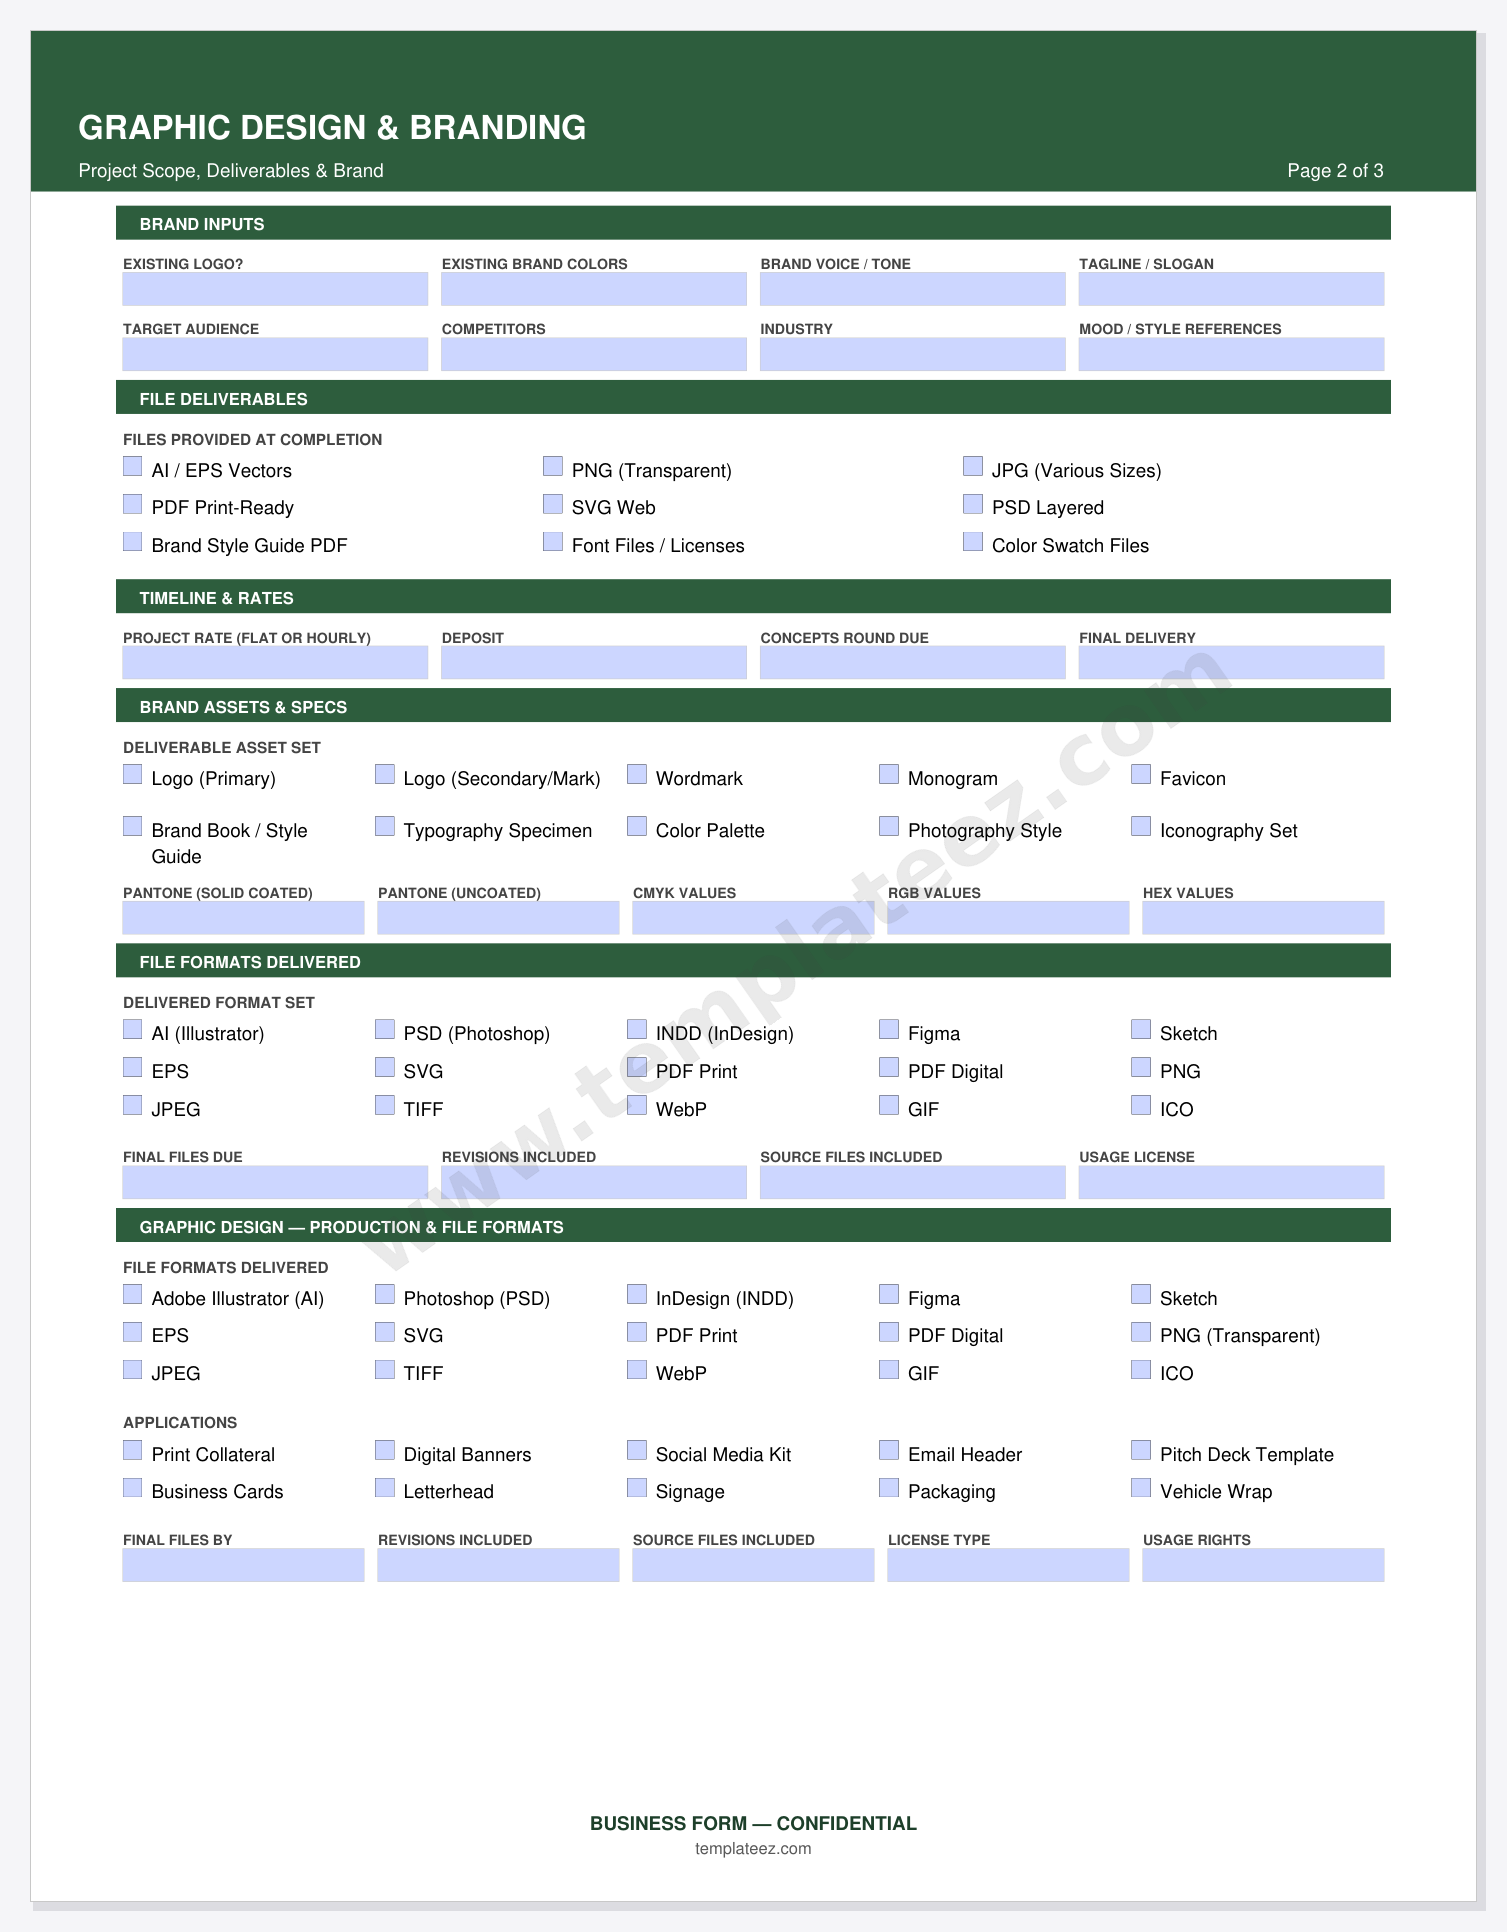The width and height of the screenshot is (1507, 1932).
Task: Select the Final Files By field
Action: coord(243,1565)
